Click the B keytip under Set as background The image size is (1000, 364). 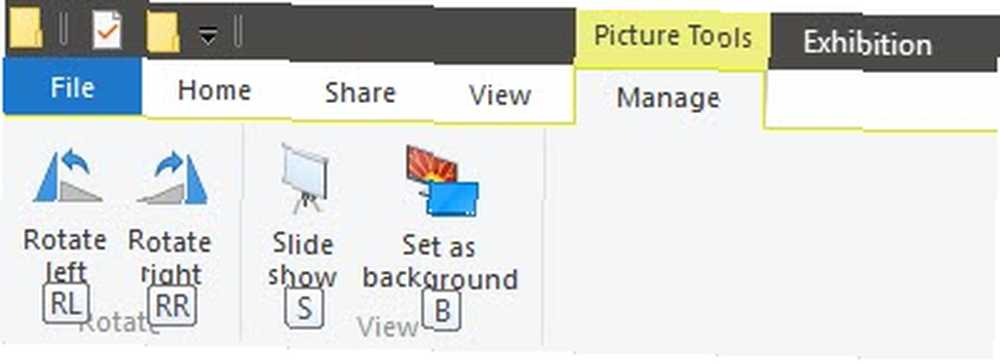click(441, 310)
